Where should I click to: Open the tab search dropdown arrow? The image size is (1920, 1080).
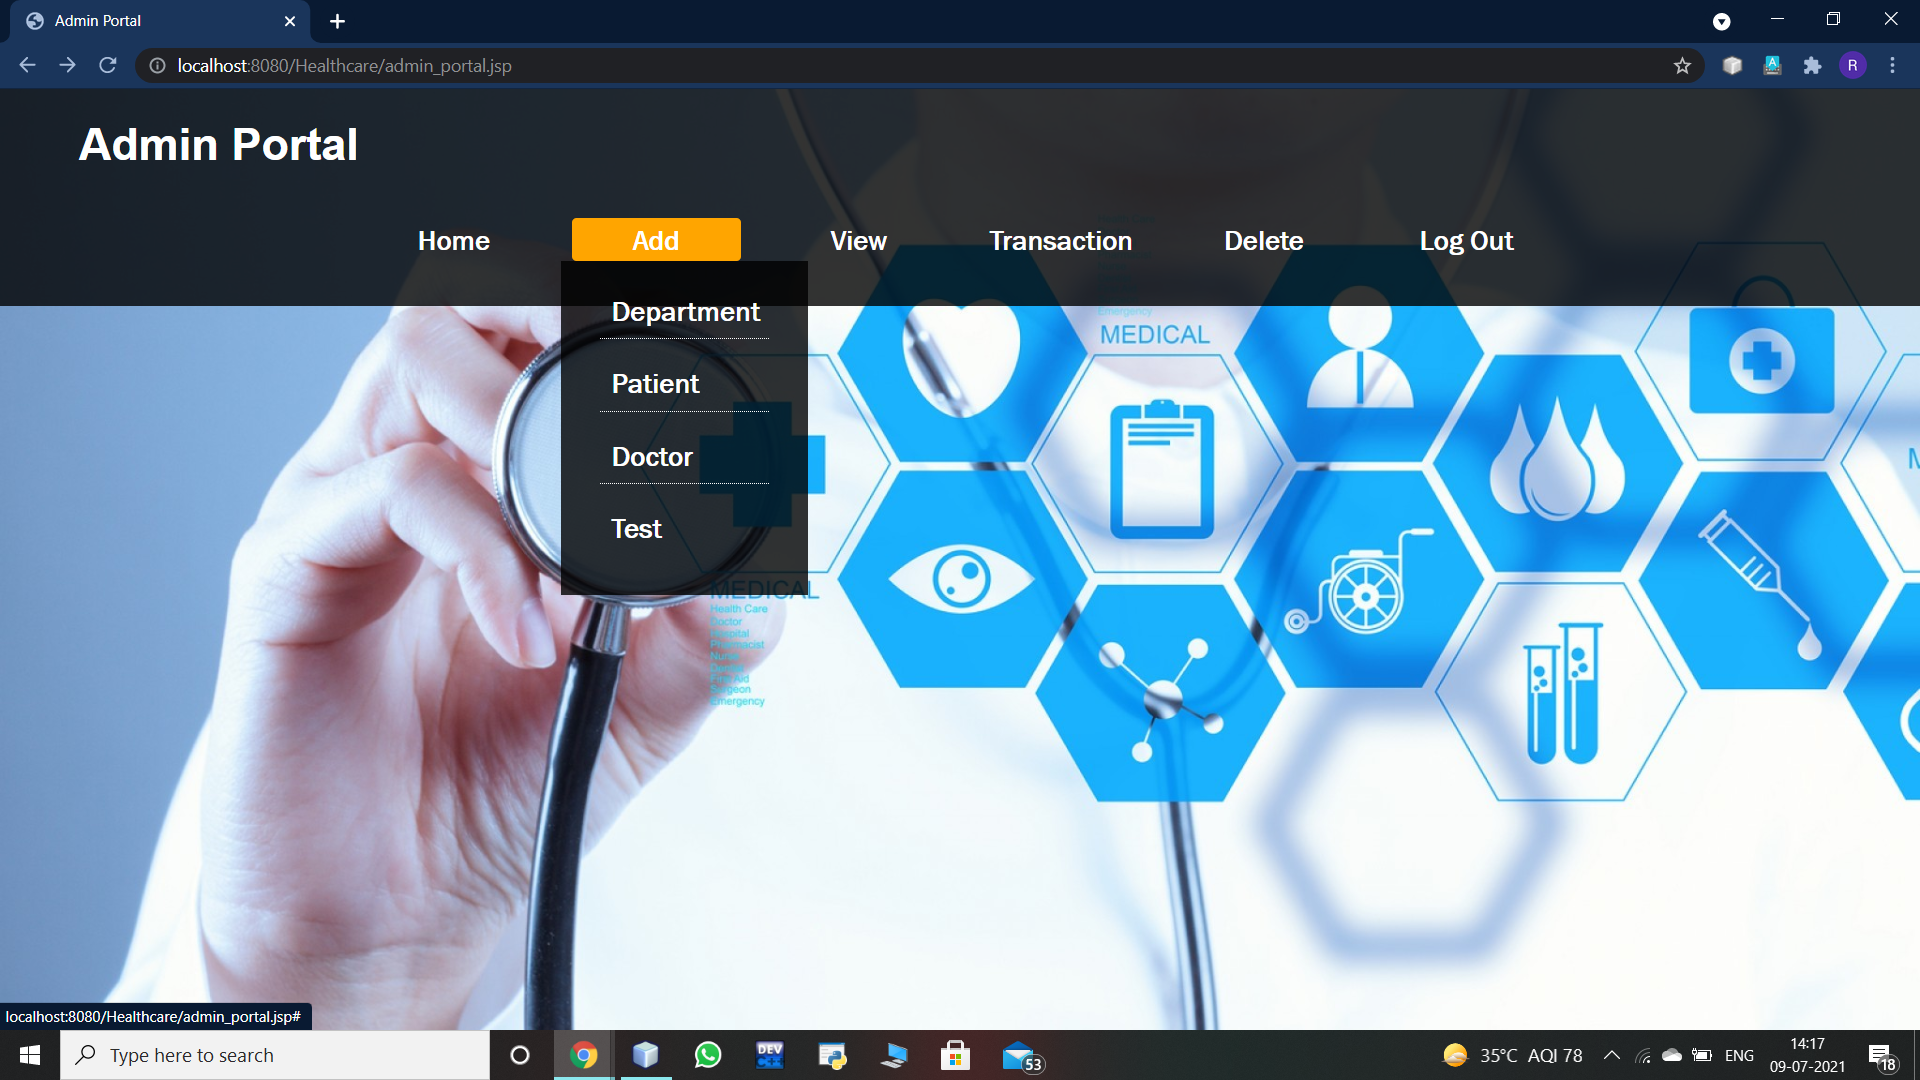[1721, 21]
